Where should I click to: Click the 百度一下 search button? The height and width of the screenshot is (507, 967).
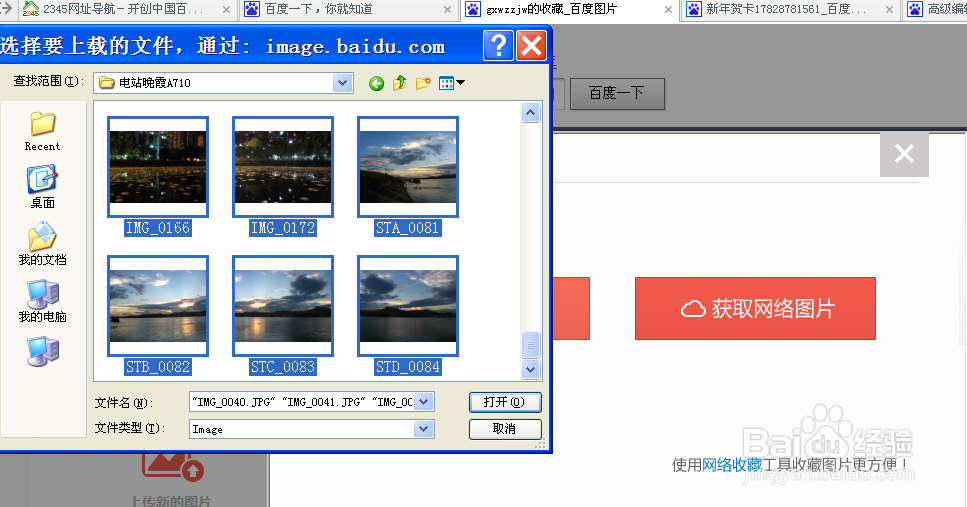pyautogui.click(x=617, y=93)
